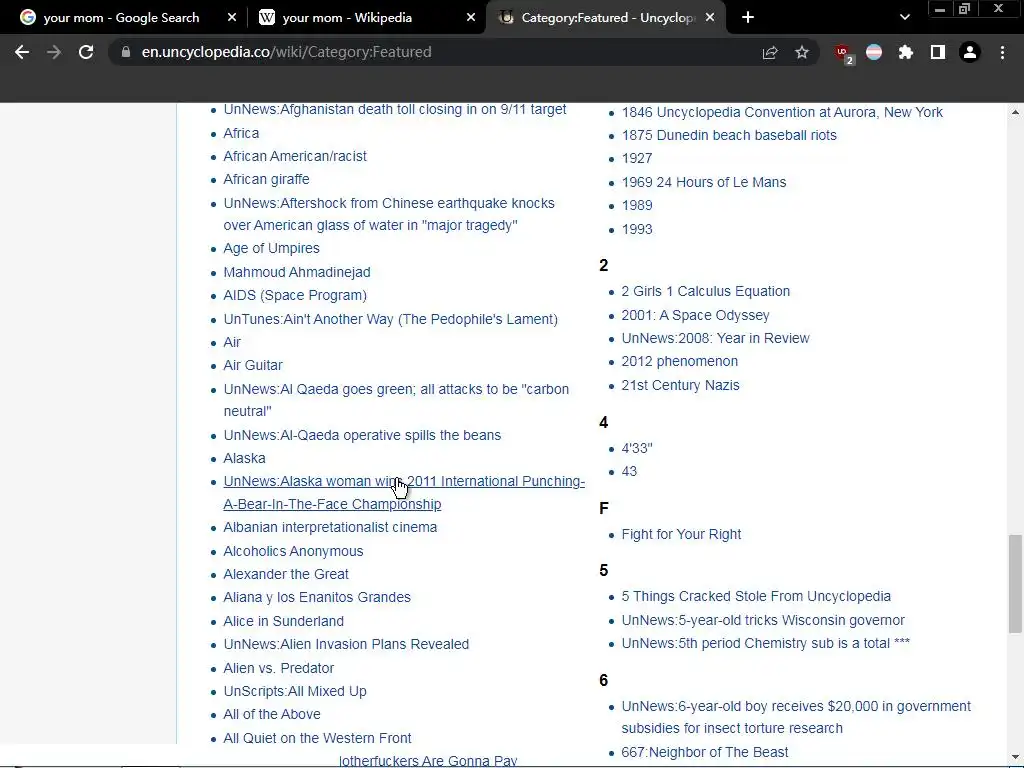Open the Chrome profile avatar

coord(970,52)
